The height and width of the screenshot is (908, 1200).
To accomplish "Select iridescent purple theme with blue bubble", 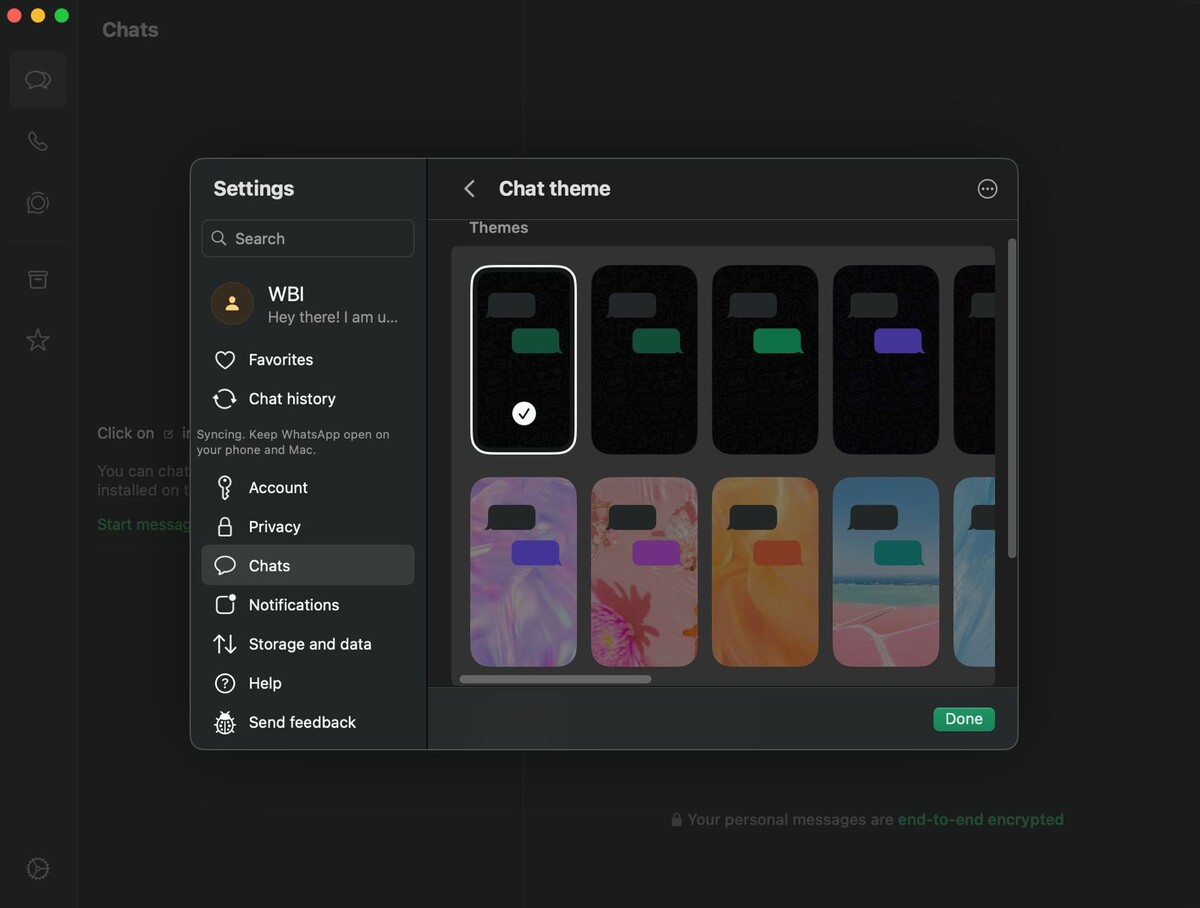I will tap(524, 572).
